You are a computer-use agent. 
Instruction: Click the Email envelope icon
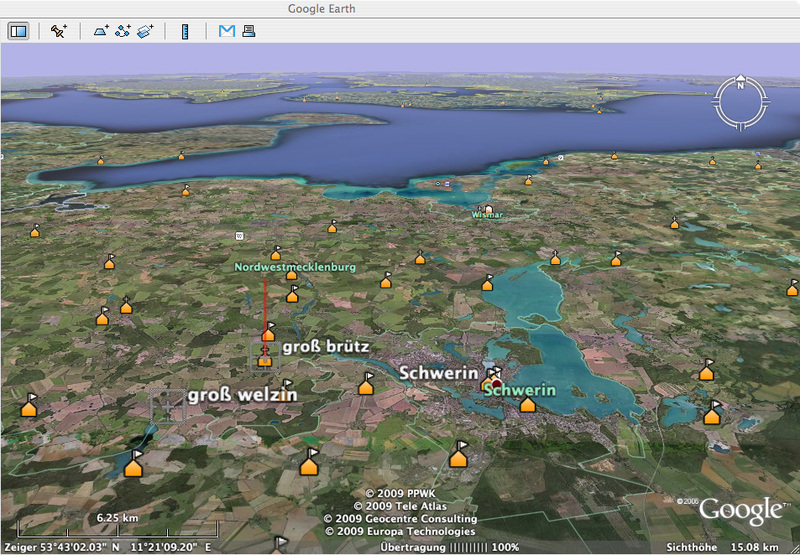227,31
